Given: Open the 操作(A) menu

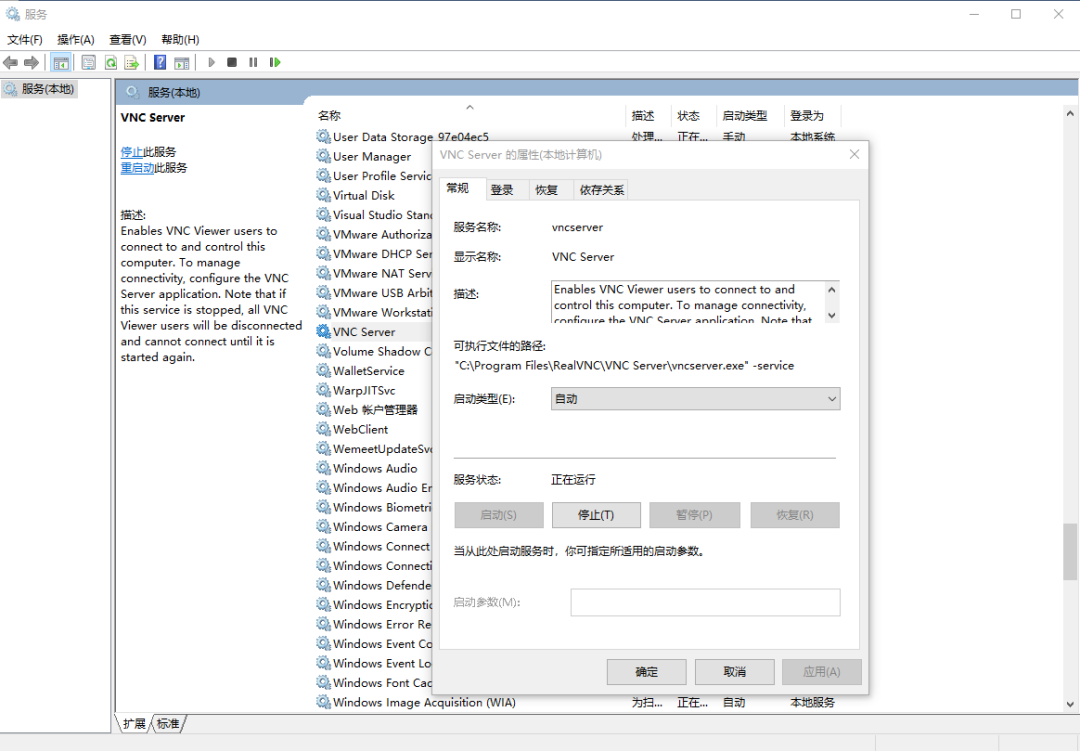Looking at the screenshot, I should [76, 40].
